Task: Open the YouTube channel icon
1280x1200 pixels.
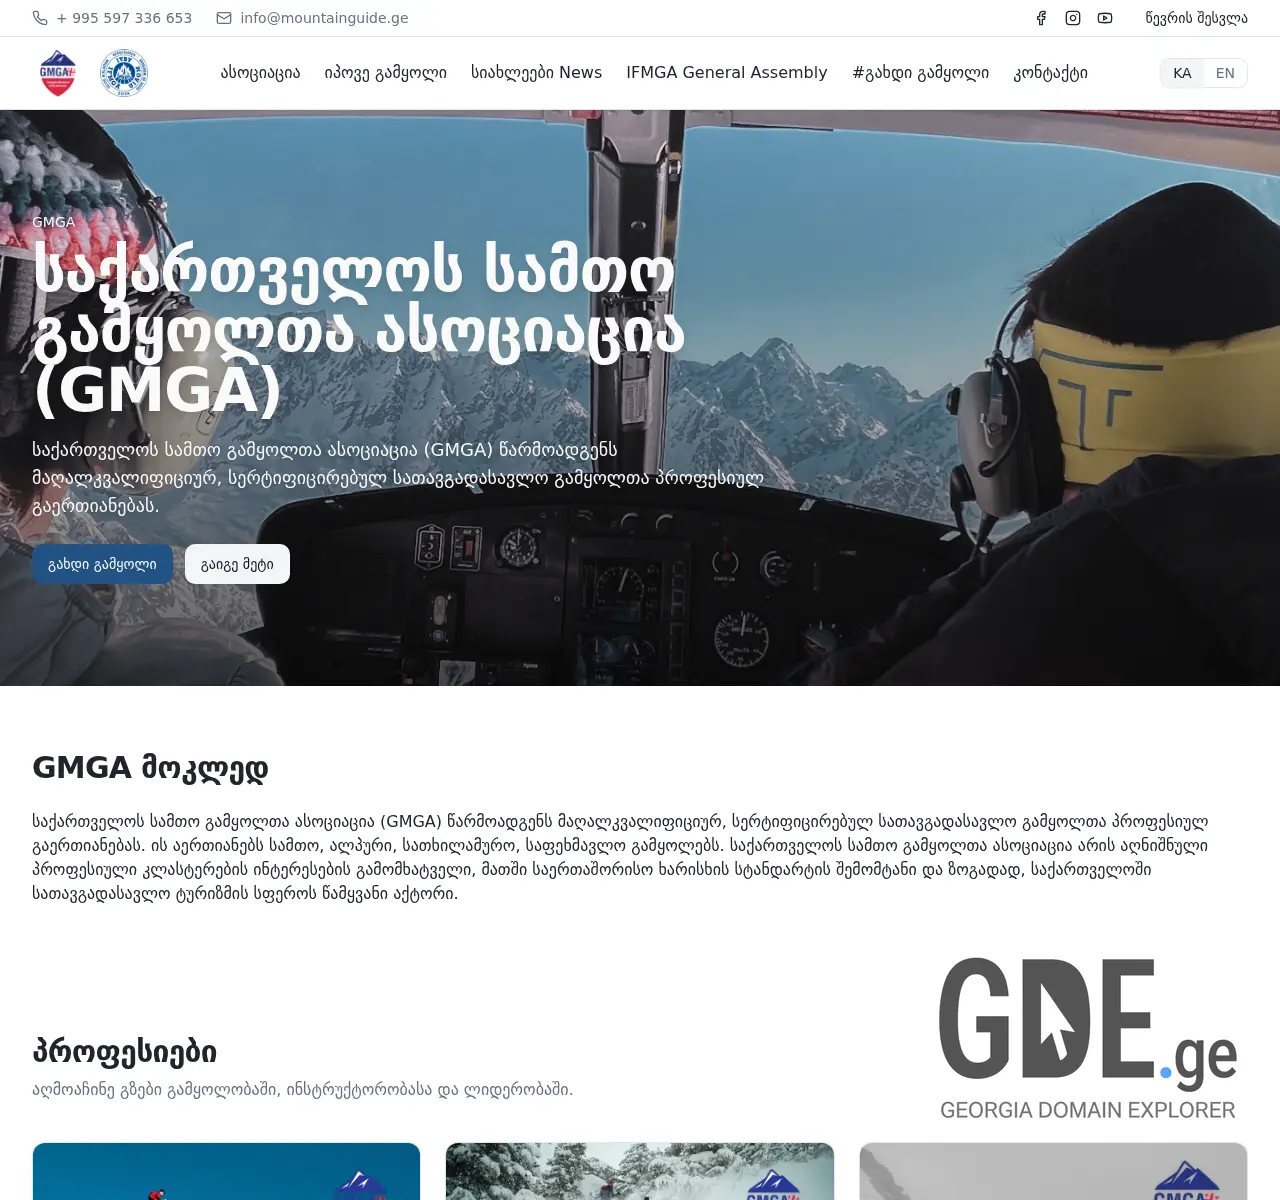Action: [1105, 18]
